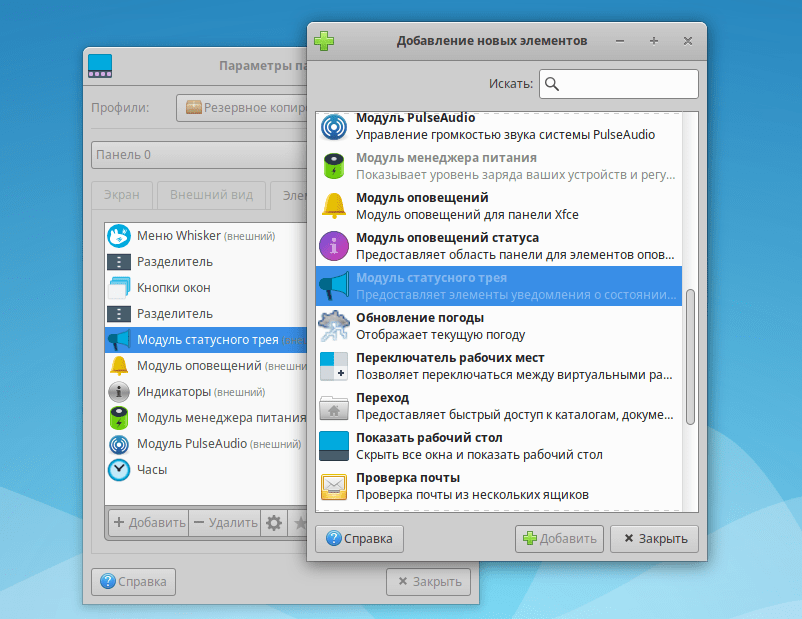Click the desktop icon of Показать рабочий стол
The image size is (802, 619).
point(333,446)
